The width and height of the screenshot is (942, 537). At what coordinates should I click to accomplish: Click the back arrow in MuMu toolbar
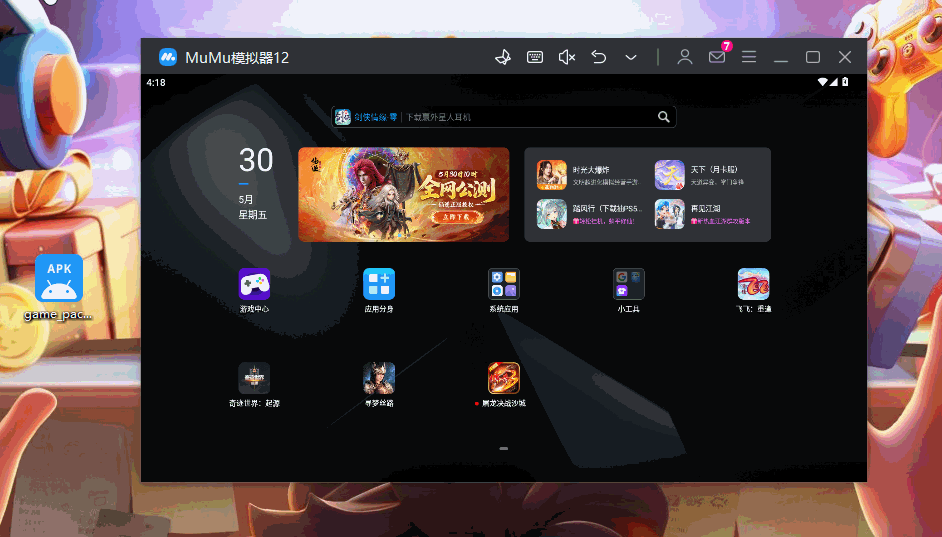point(598,57)
